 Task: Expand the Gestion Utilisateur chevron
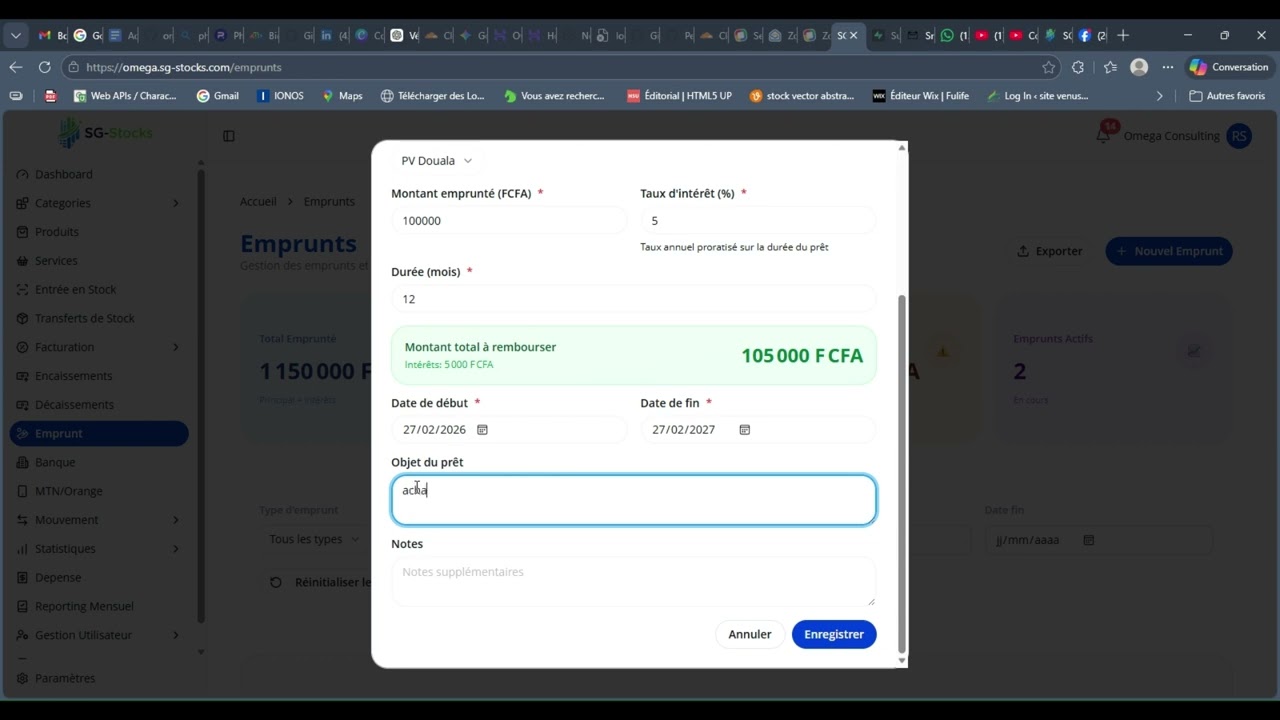[x=176, y=635]
